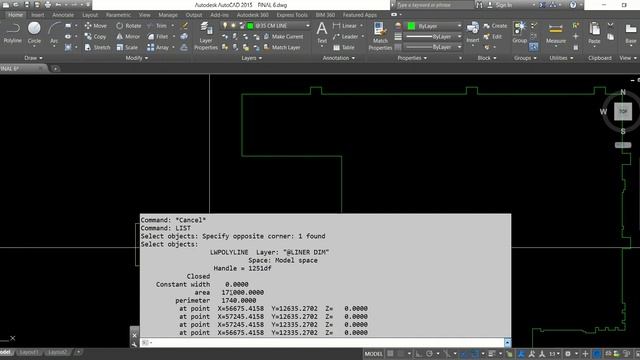
Task: Expand the Utilities panel
Action: pyautogui.click(x=561, y=58)
